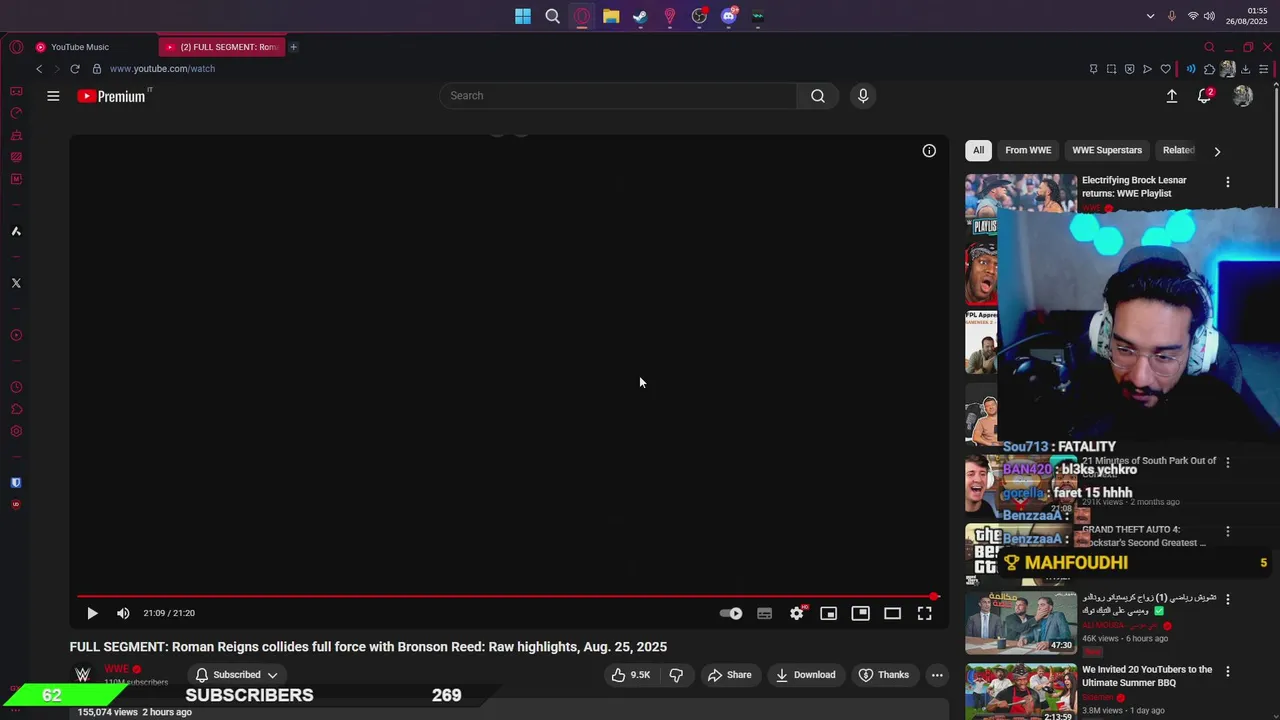
Task: Open options for the 47:30 Arabic video
Action: (1228, 599)
